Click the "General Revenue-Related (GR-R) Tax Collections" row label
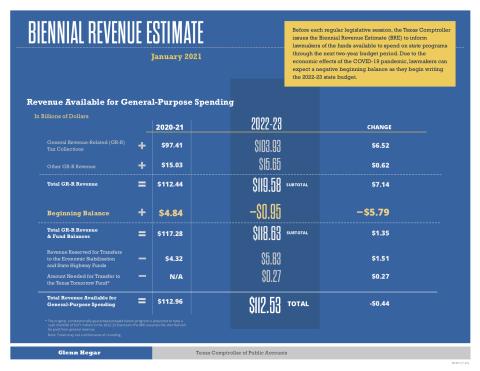Image resolution: width=480 pixels, height=371 pixels. click(x=86, y=146)
